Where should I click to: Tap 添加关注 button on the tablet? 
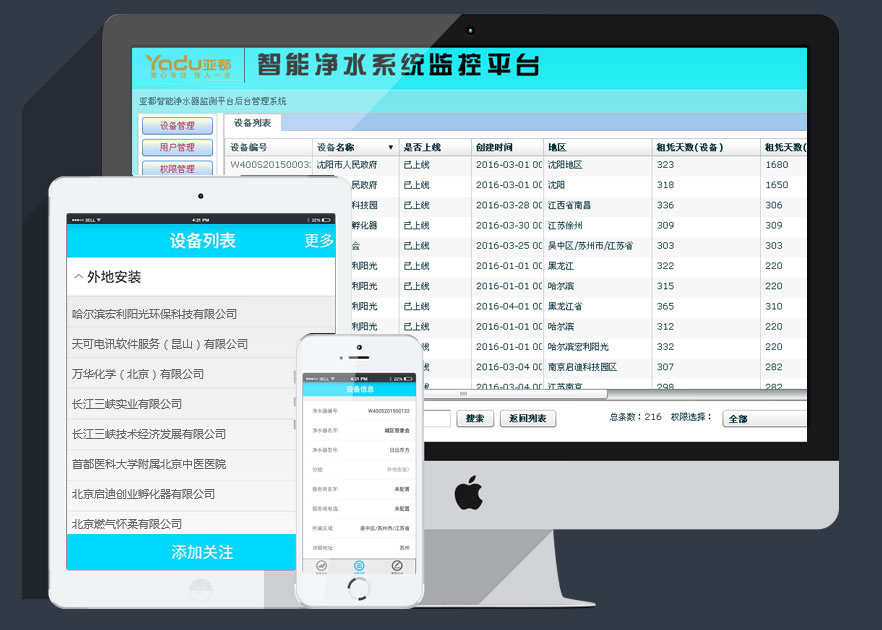[201, 552]
